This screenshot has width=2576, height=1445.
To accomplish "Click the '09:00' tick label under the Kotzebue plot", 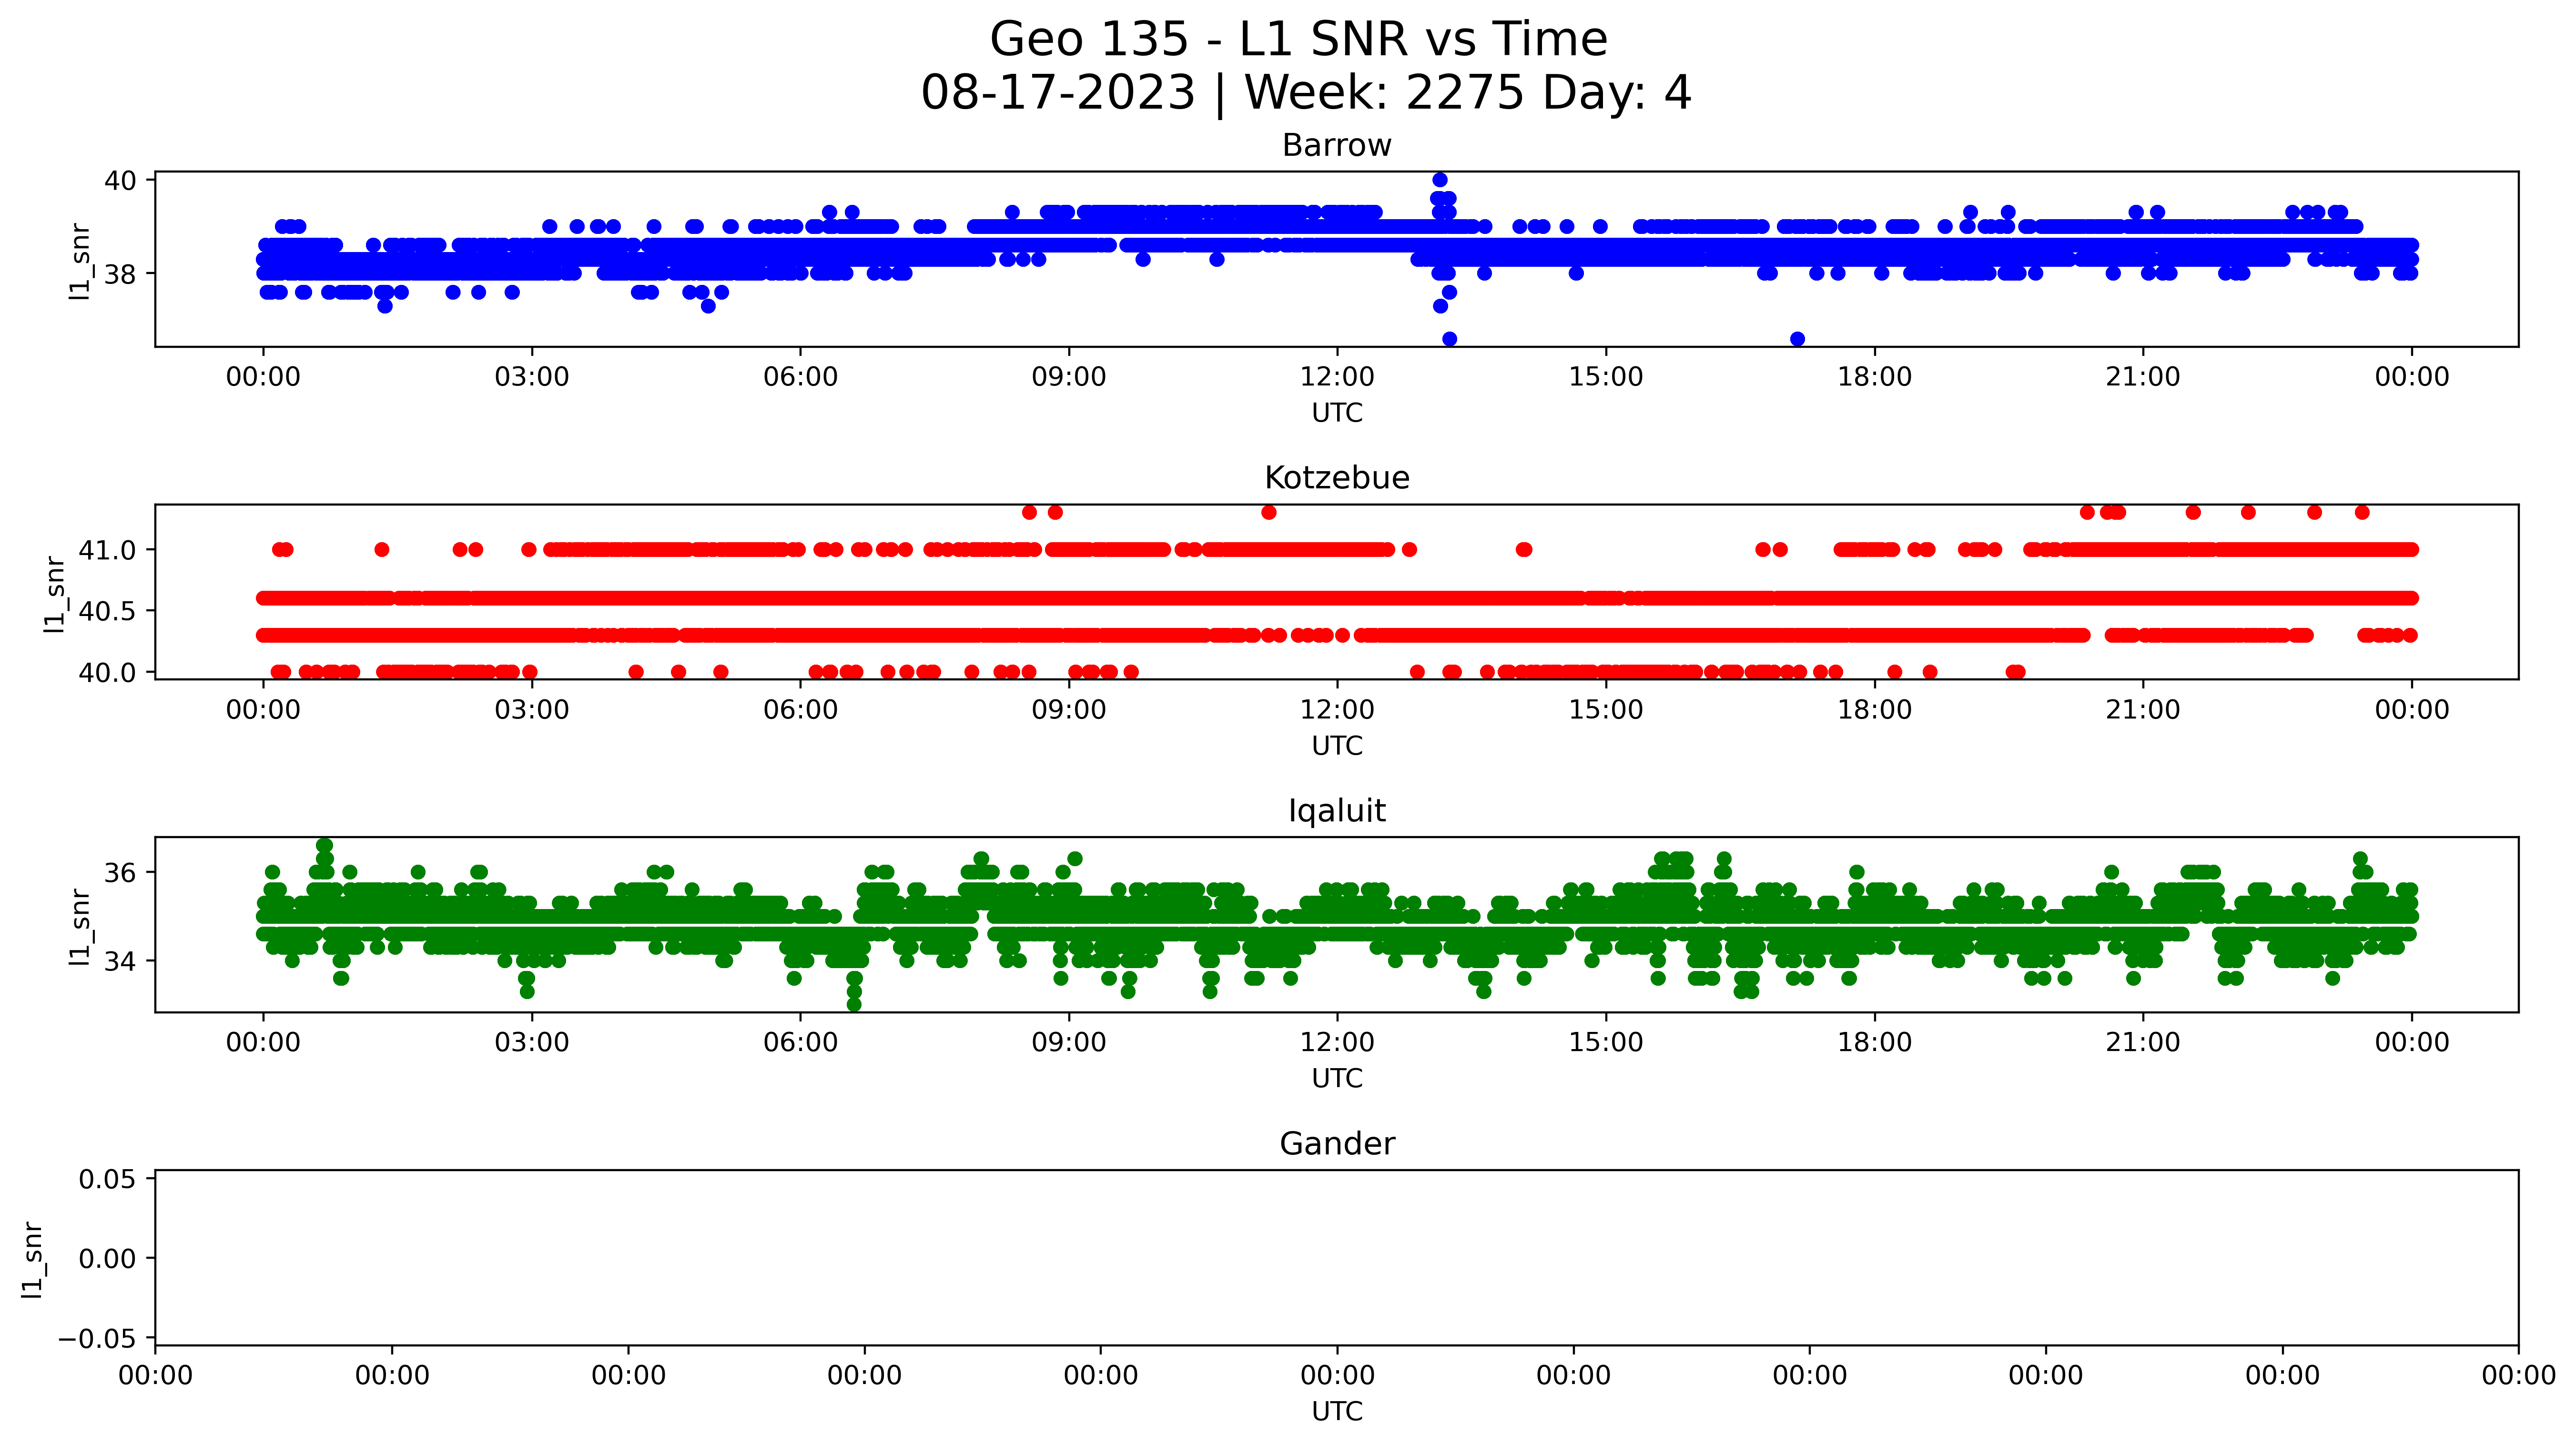I will pos(1069,711).
